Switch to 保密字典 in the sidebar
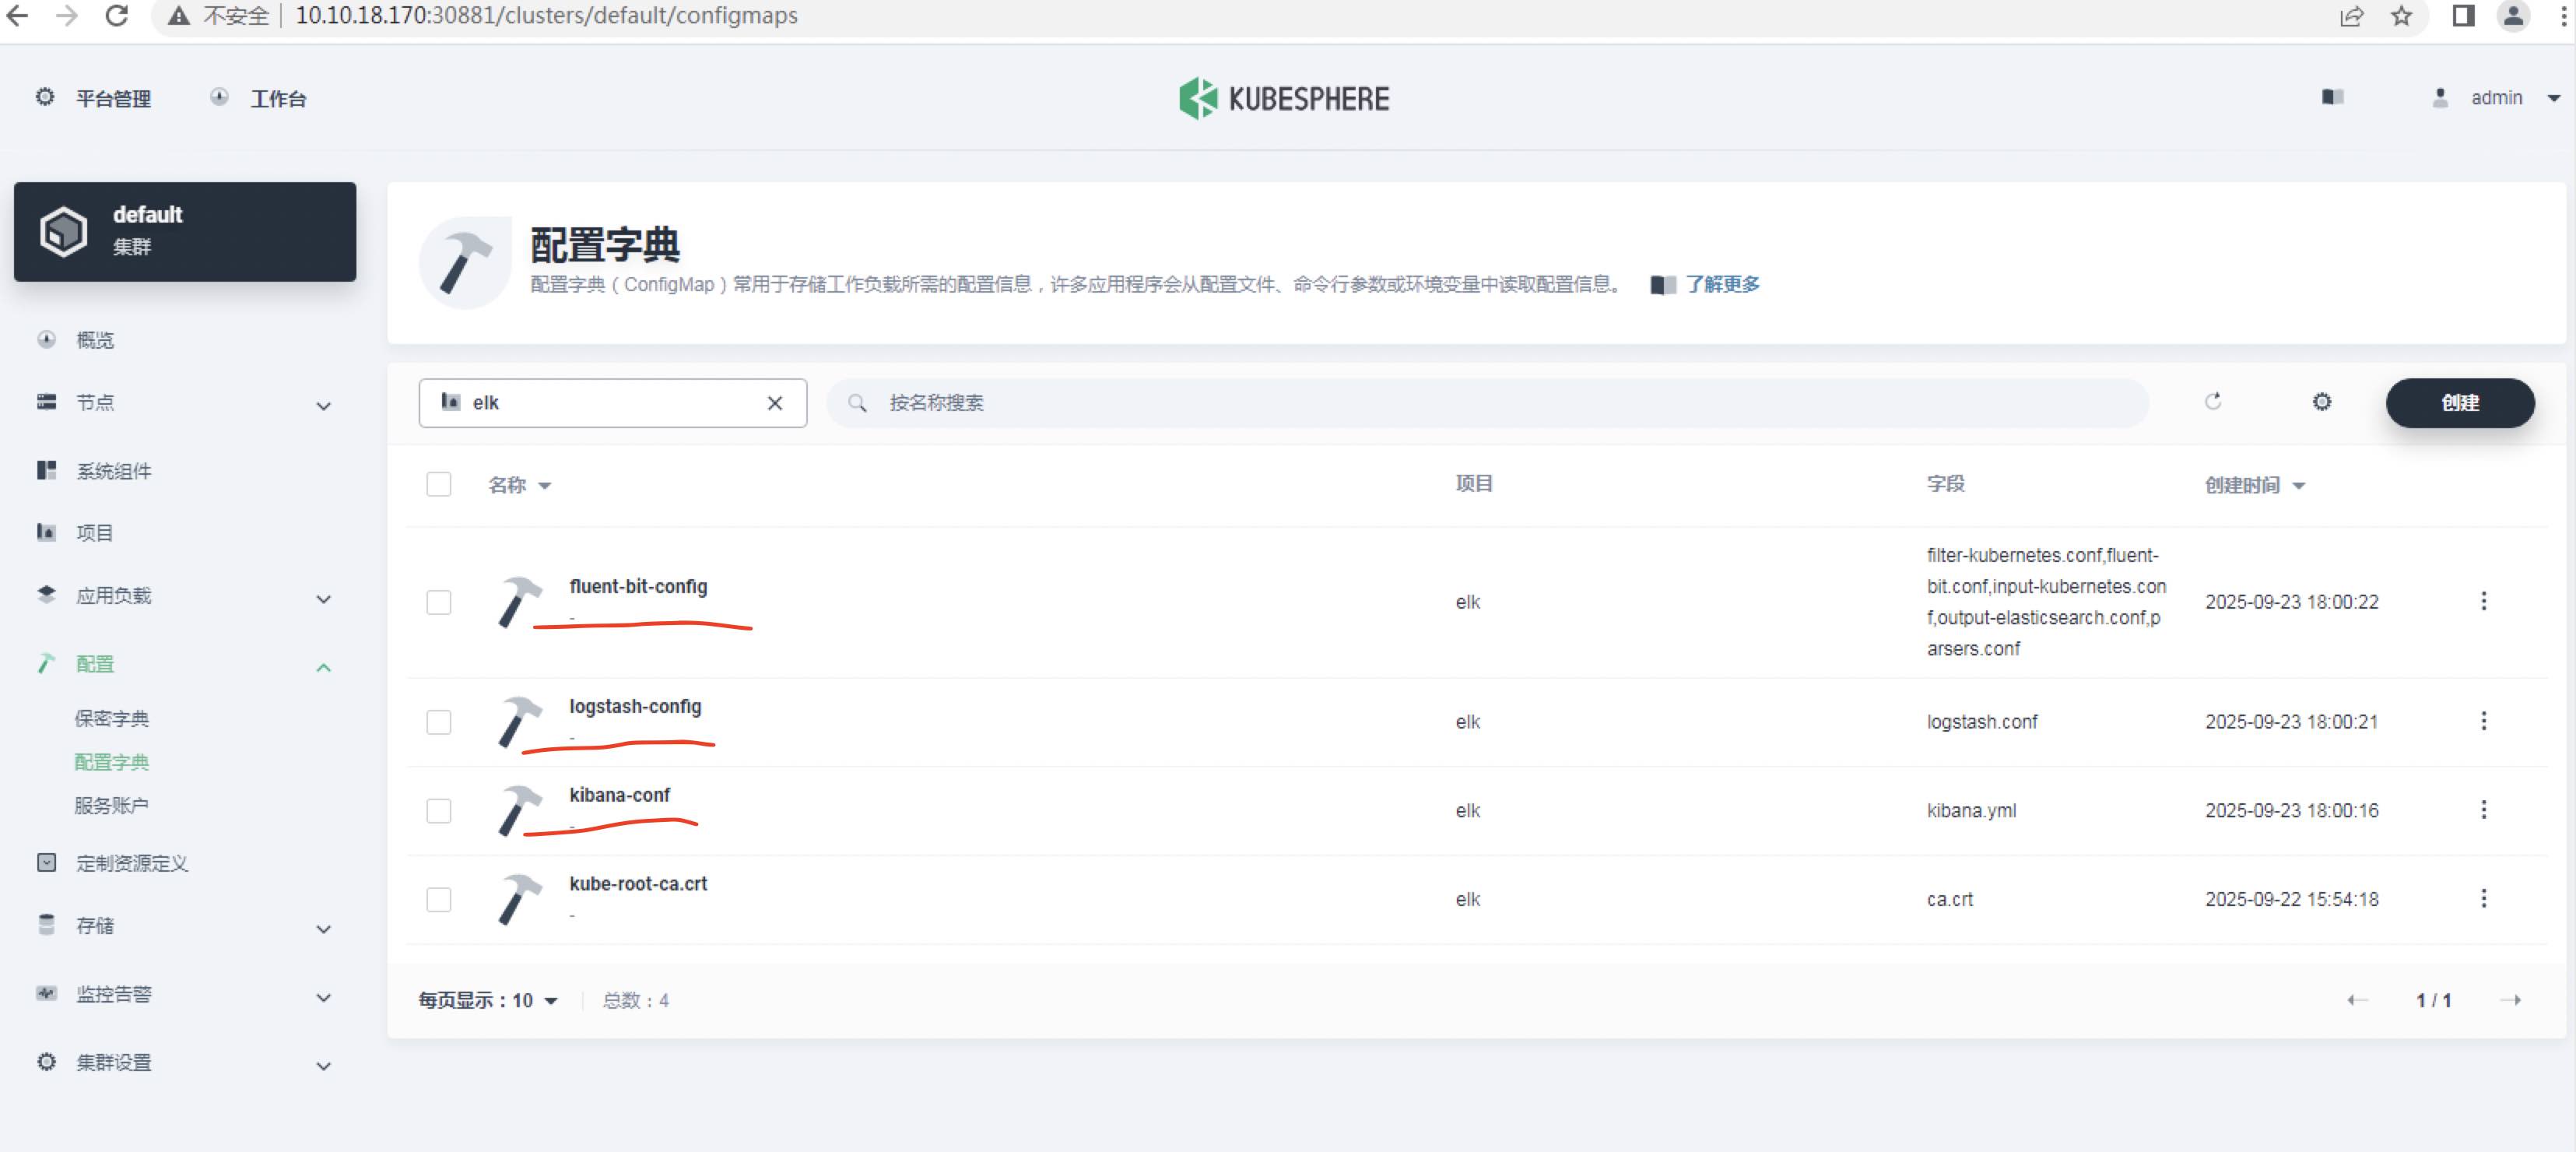 pos(111,718)
